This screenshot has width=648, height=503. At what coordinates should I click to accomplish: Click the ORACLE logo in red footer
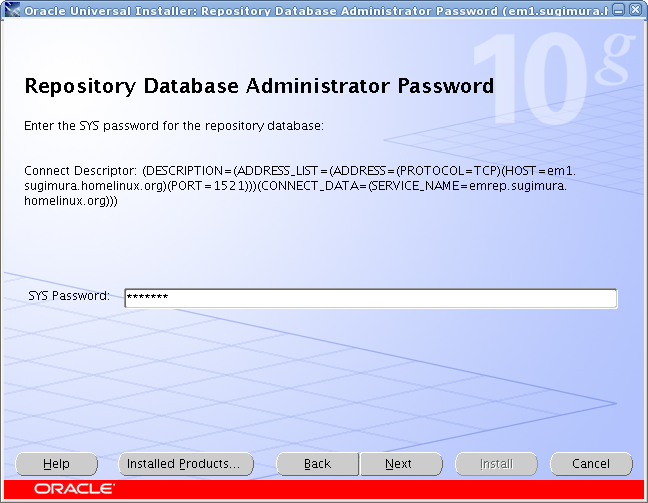[74, 489]
